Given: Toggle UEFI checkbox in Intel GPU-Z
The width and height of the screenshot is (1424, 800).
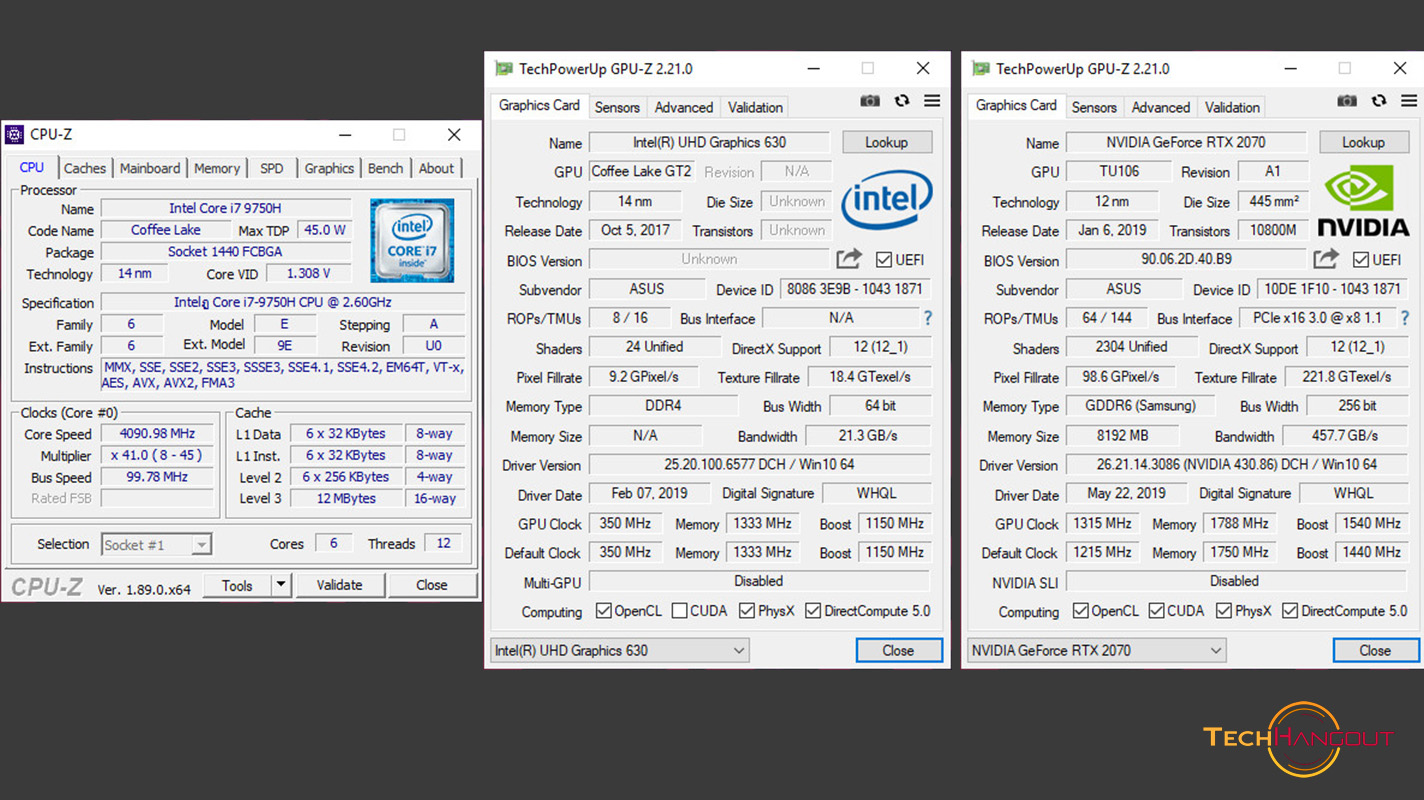Looking at the screenshot, I should point(884,260).
